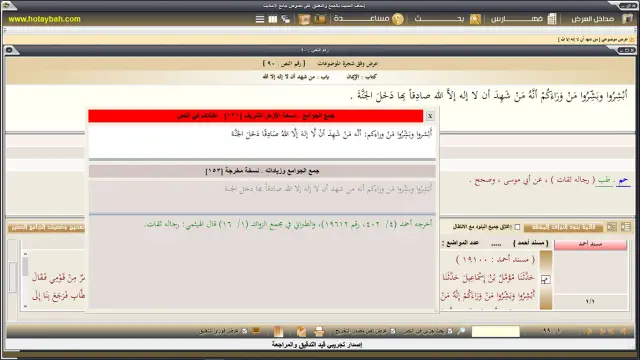Click the book page icon in bottom toolbar

(x=278, y=331)
